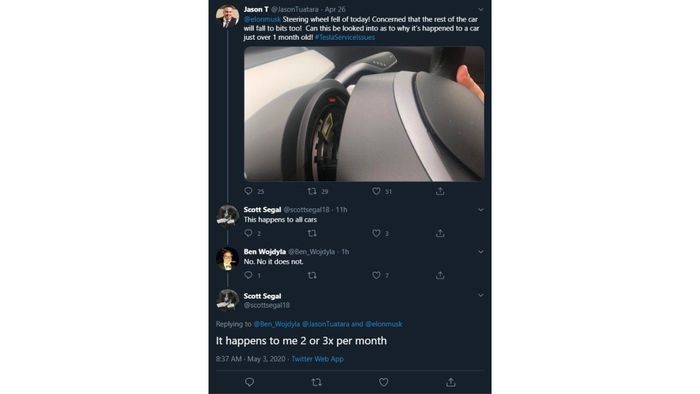Image resolution: width=700 pixels, height=394 pixels.
Task: Open the #TeslaServiceIssues hashtag
Action: click(x=345, y=37)
